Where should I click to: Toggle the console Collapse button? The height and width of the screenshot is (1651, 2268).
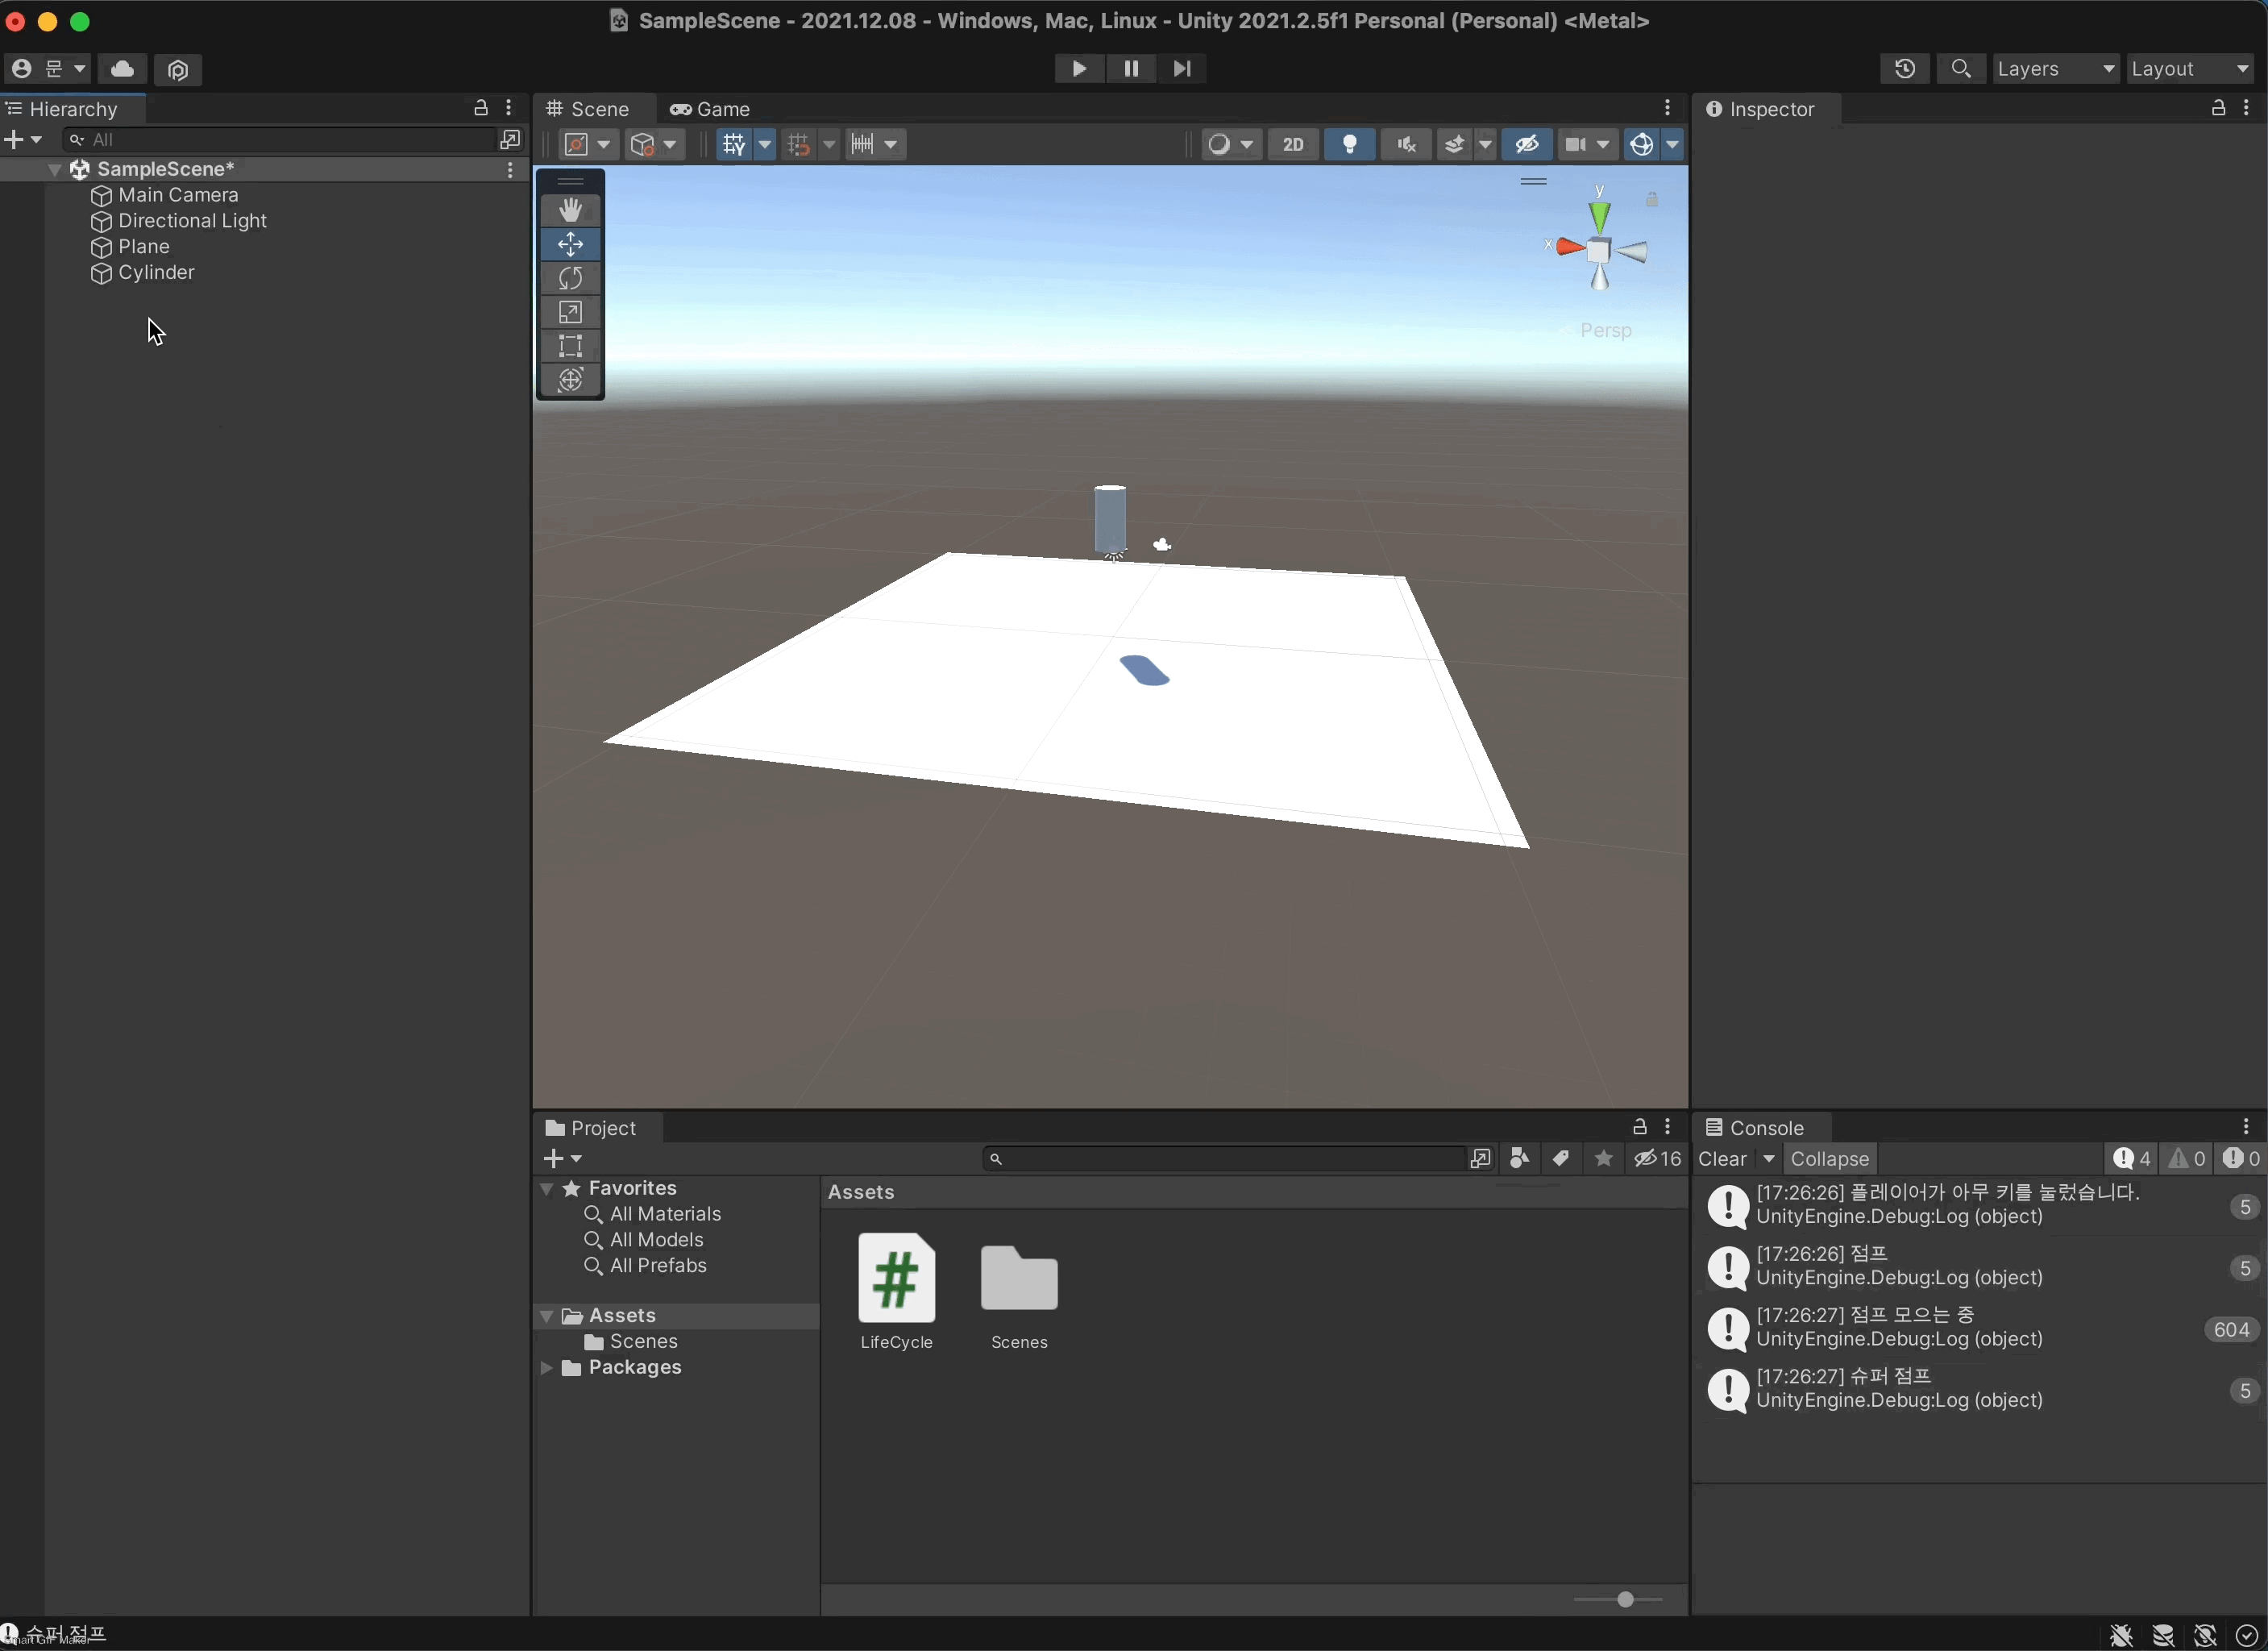(x=1829, y=1158)
